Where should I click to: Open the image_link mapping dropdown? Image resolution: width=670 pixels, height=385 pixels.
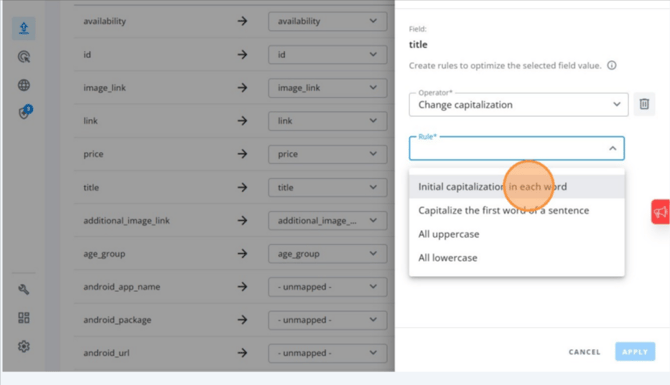[x=328, y=88]
